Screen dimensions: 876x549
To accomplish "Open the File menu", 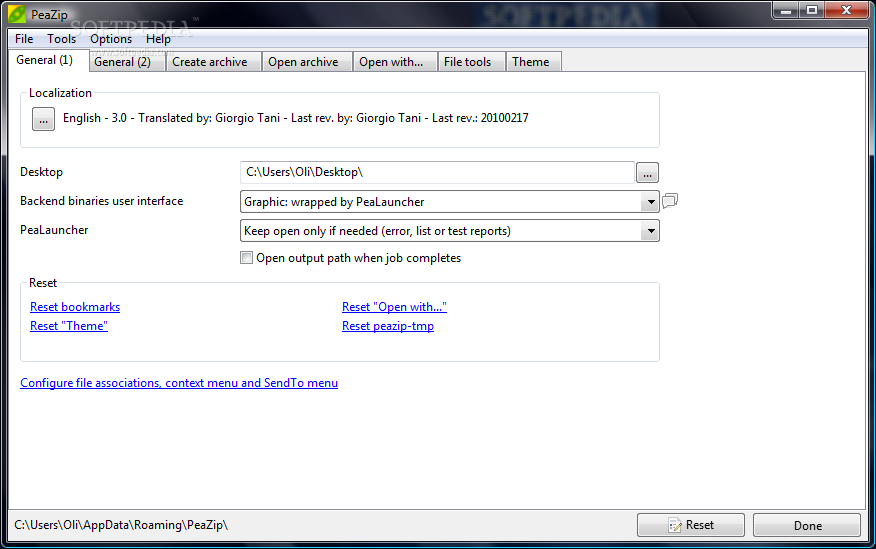I will (x=24, y=39).
